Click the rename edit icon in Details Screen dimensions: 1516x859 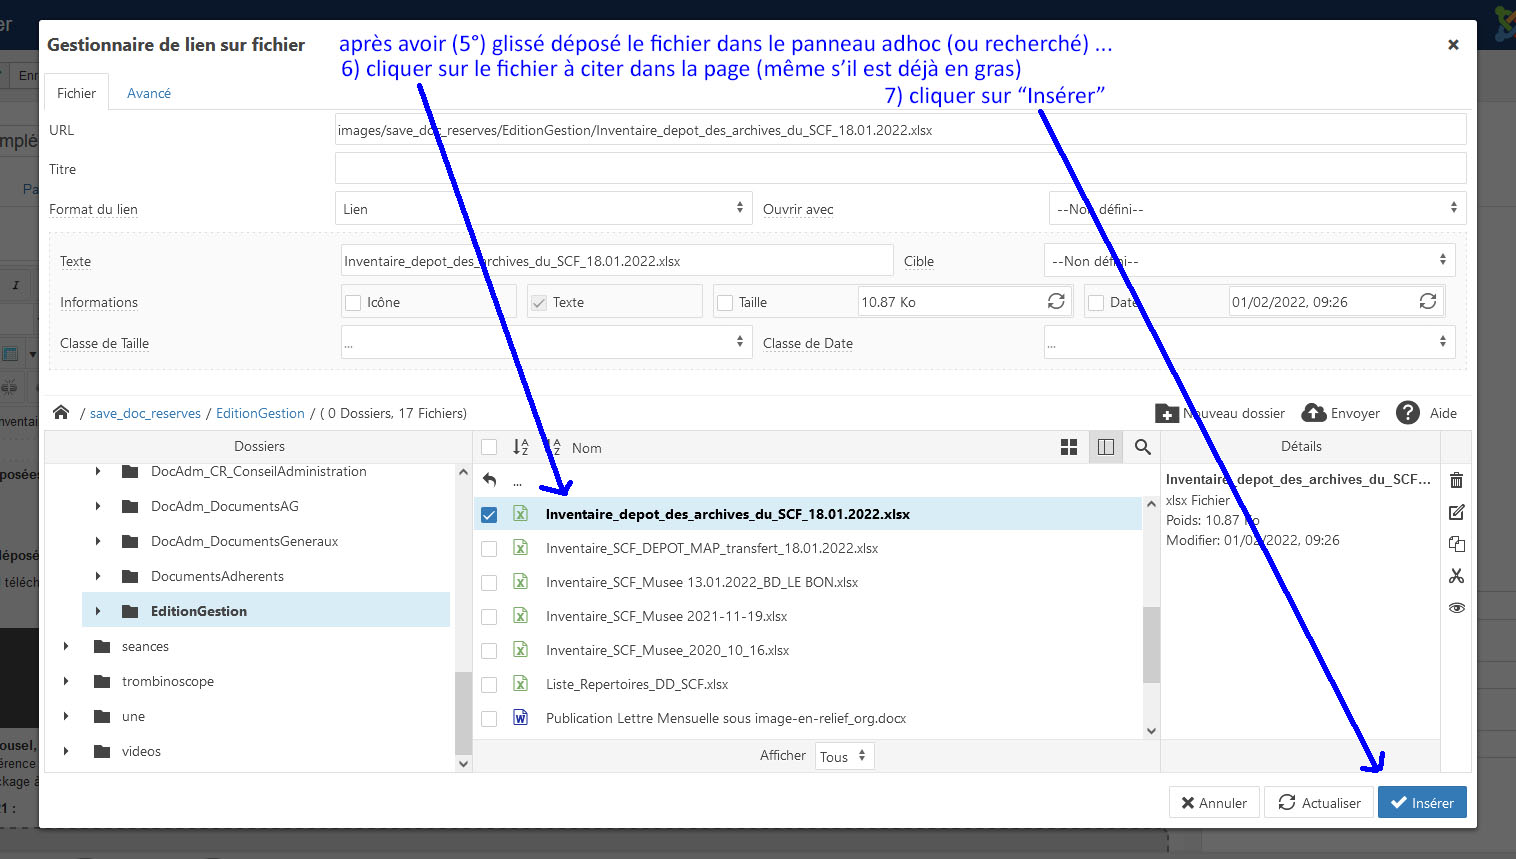pos(1456,512)
